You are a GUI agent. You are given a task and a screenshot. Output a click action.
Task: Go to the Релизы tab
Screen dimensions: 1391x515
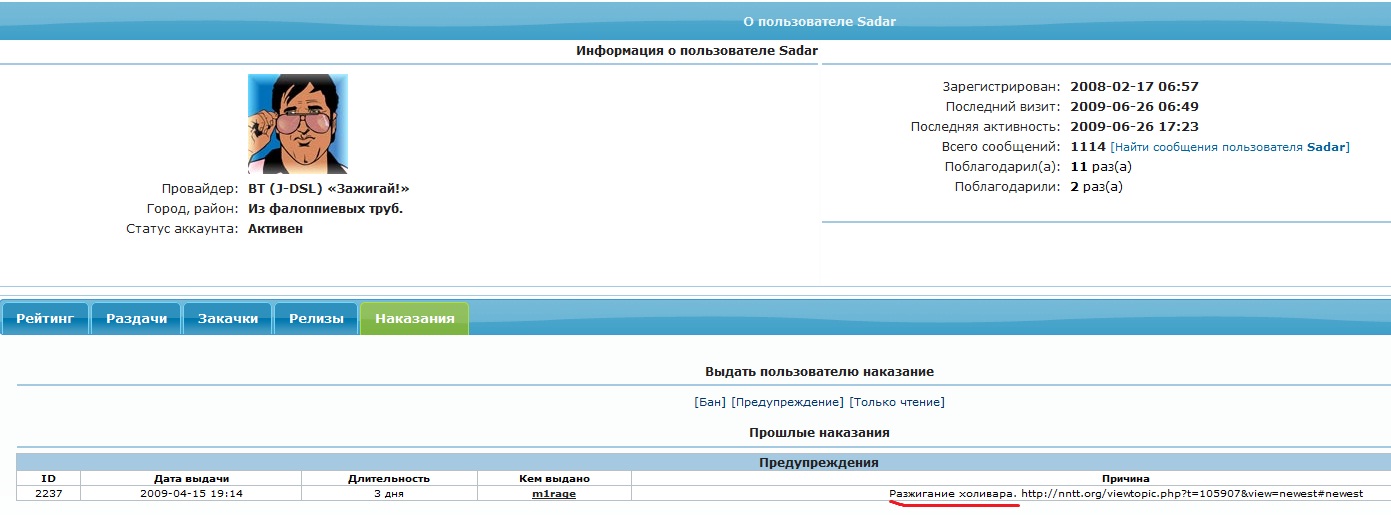point(316,319)
